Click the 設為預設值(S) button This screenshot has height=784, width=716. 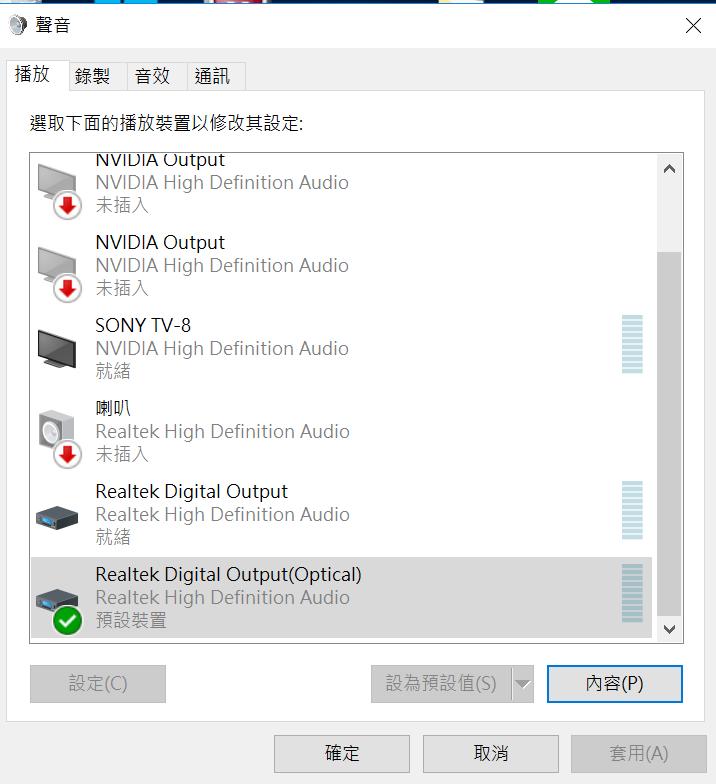click(x=442, y=684)
